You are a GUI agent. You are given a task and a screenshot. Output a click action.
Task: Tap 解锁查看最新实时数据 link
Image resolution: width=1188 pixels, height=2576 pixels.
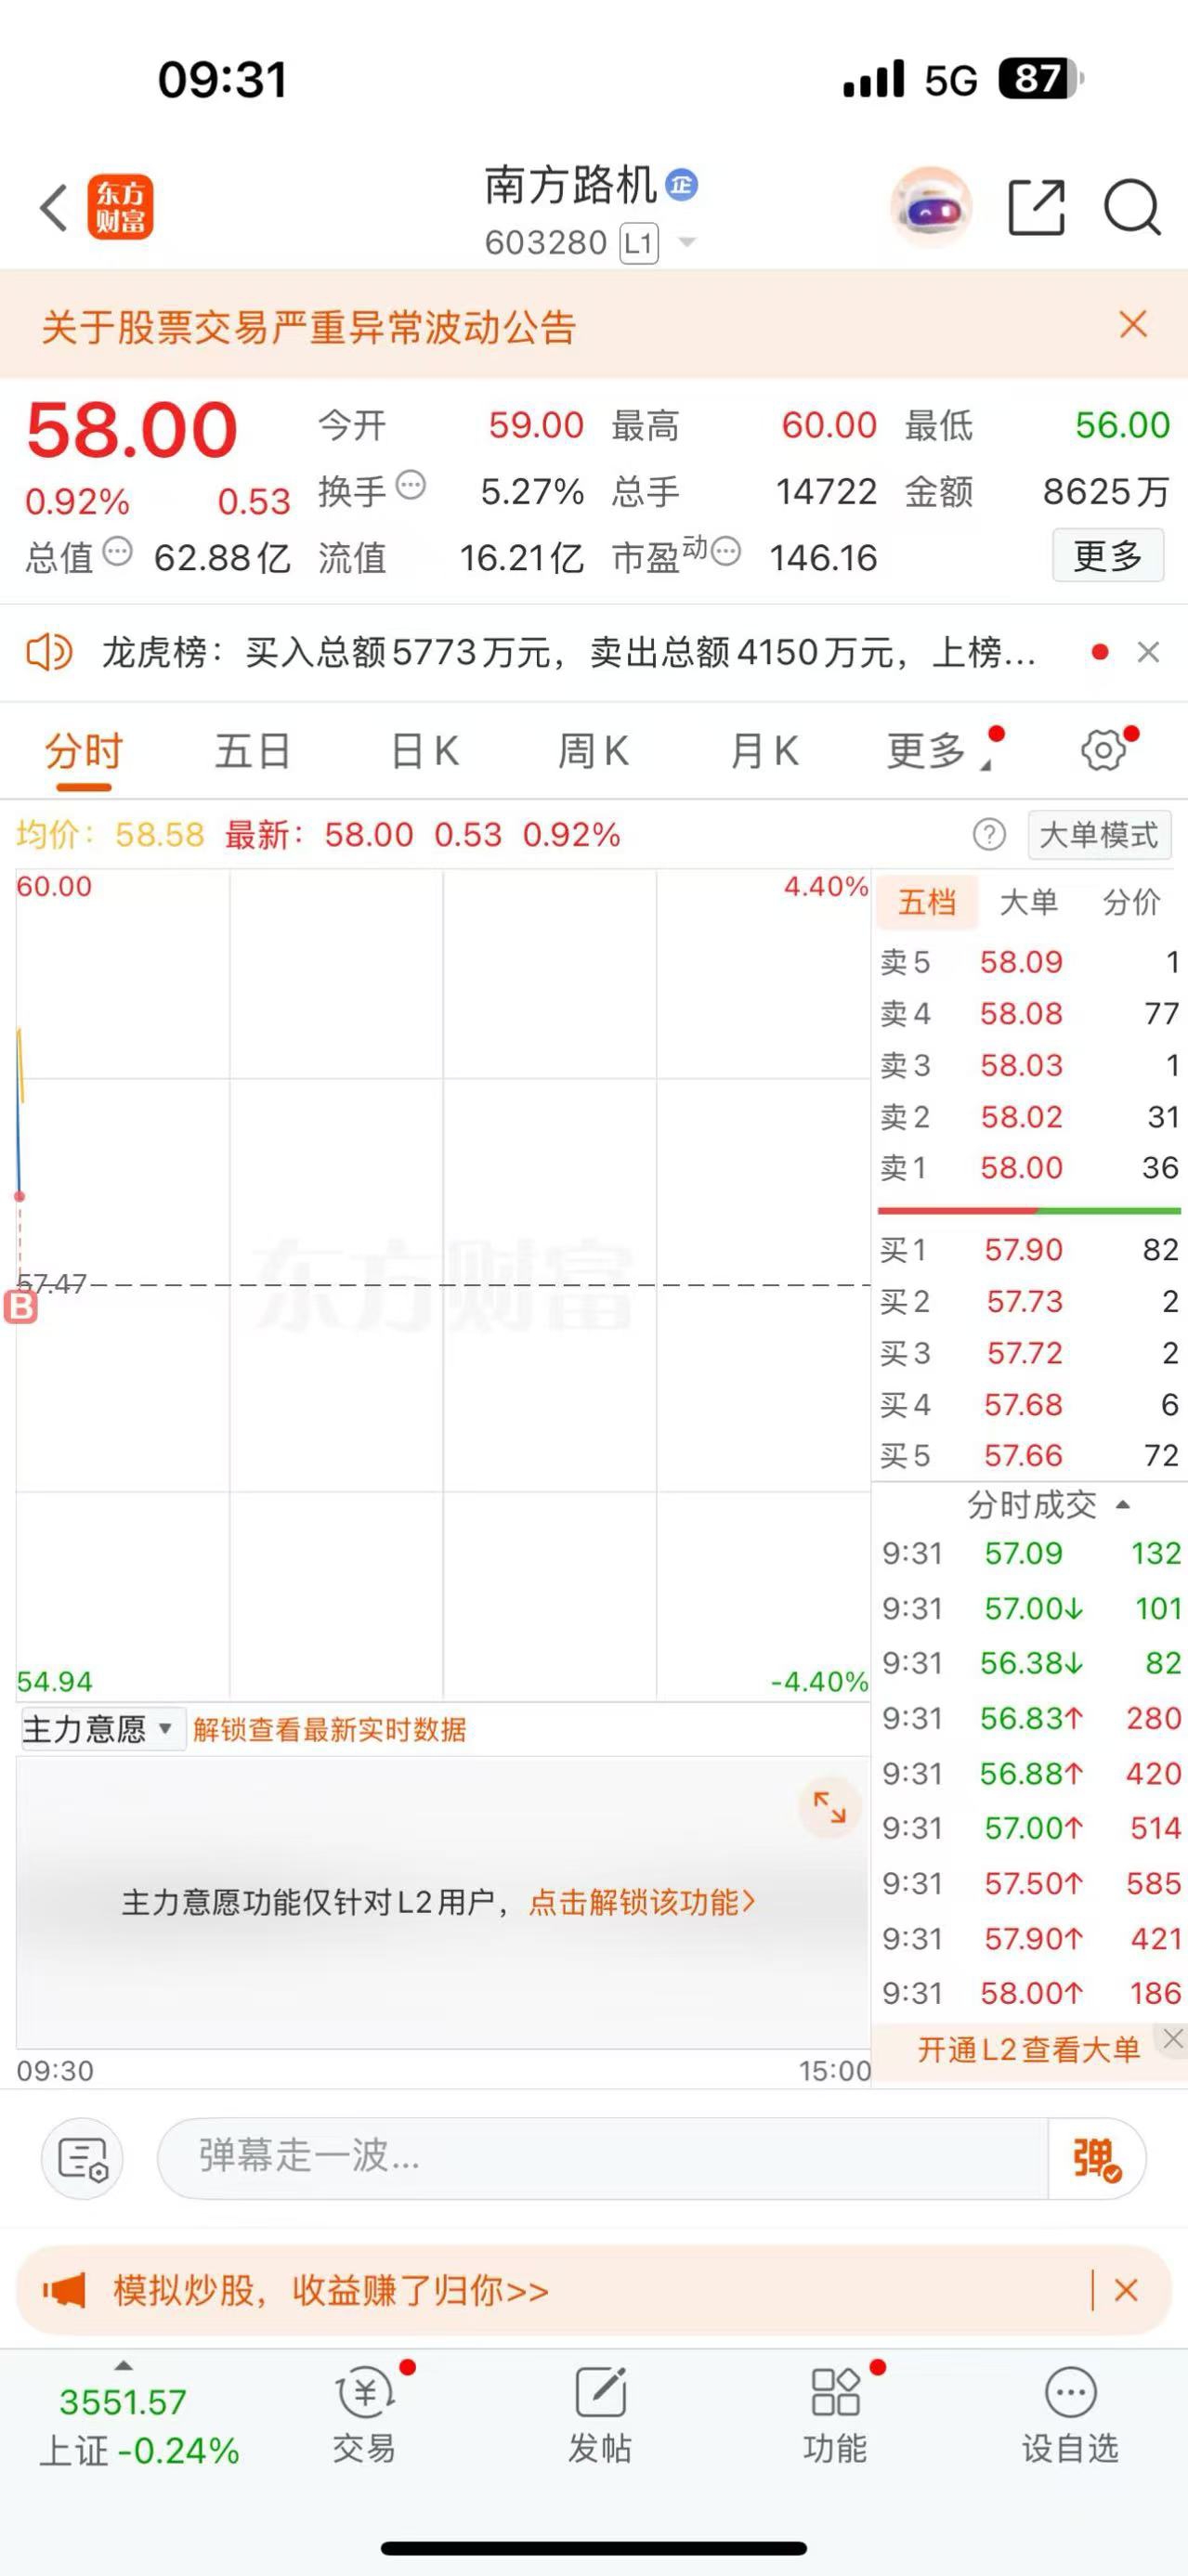(329, 1729)
